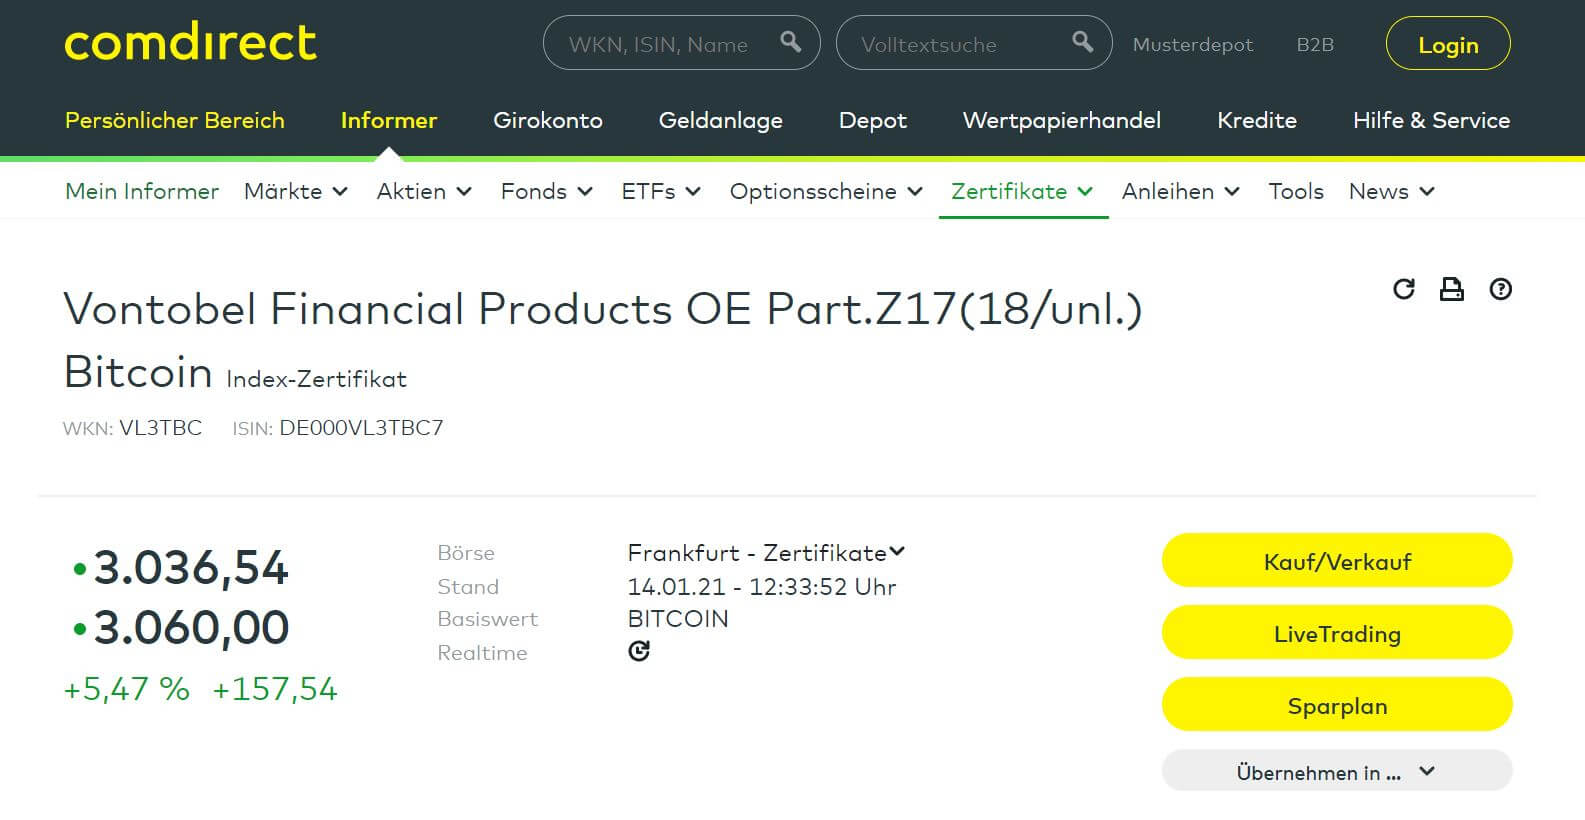Click the WKN value VL3TBC
Screen dimensions: 1585x820
160,428
